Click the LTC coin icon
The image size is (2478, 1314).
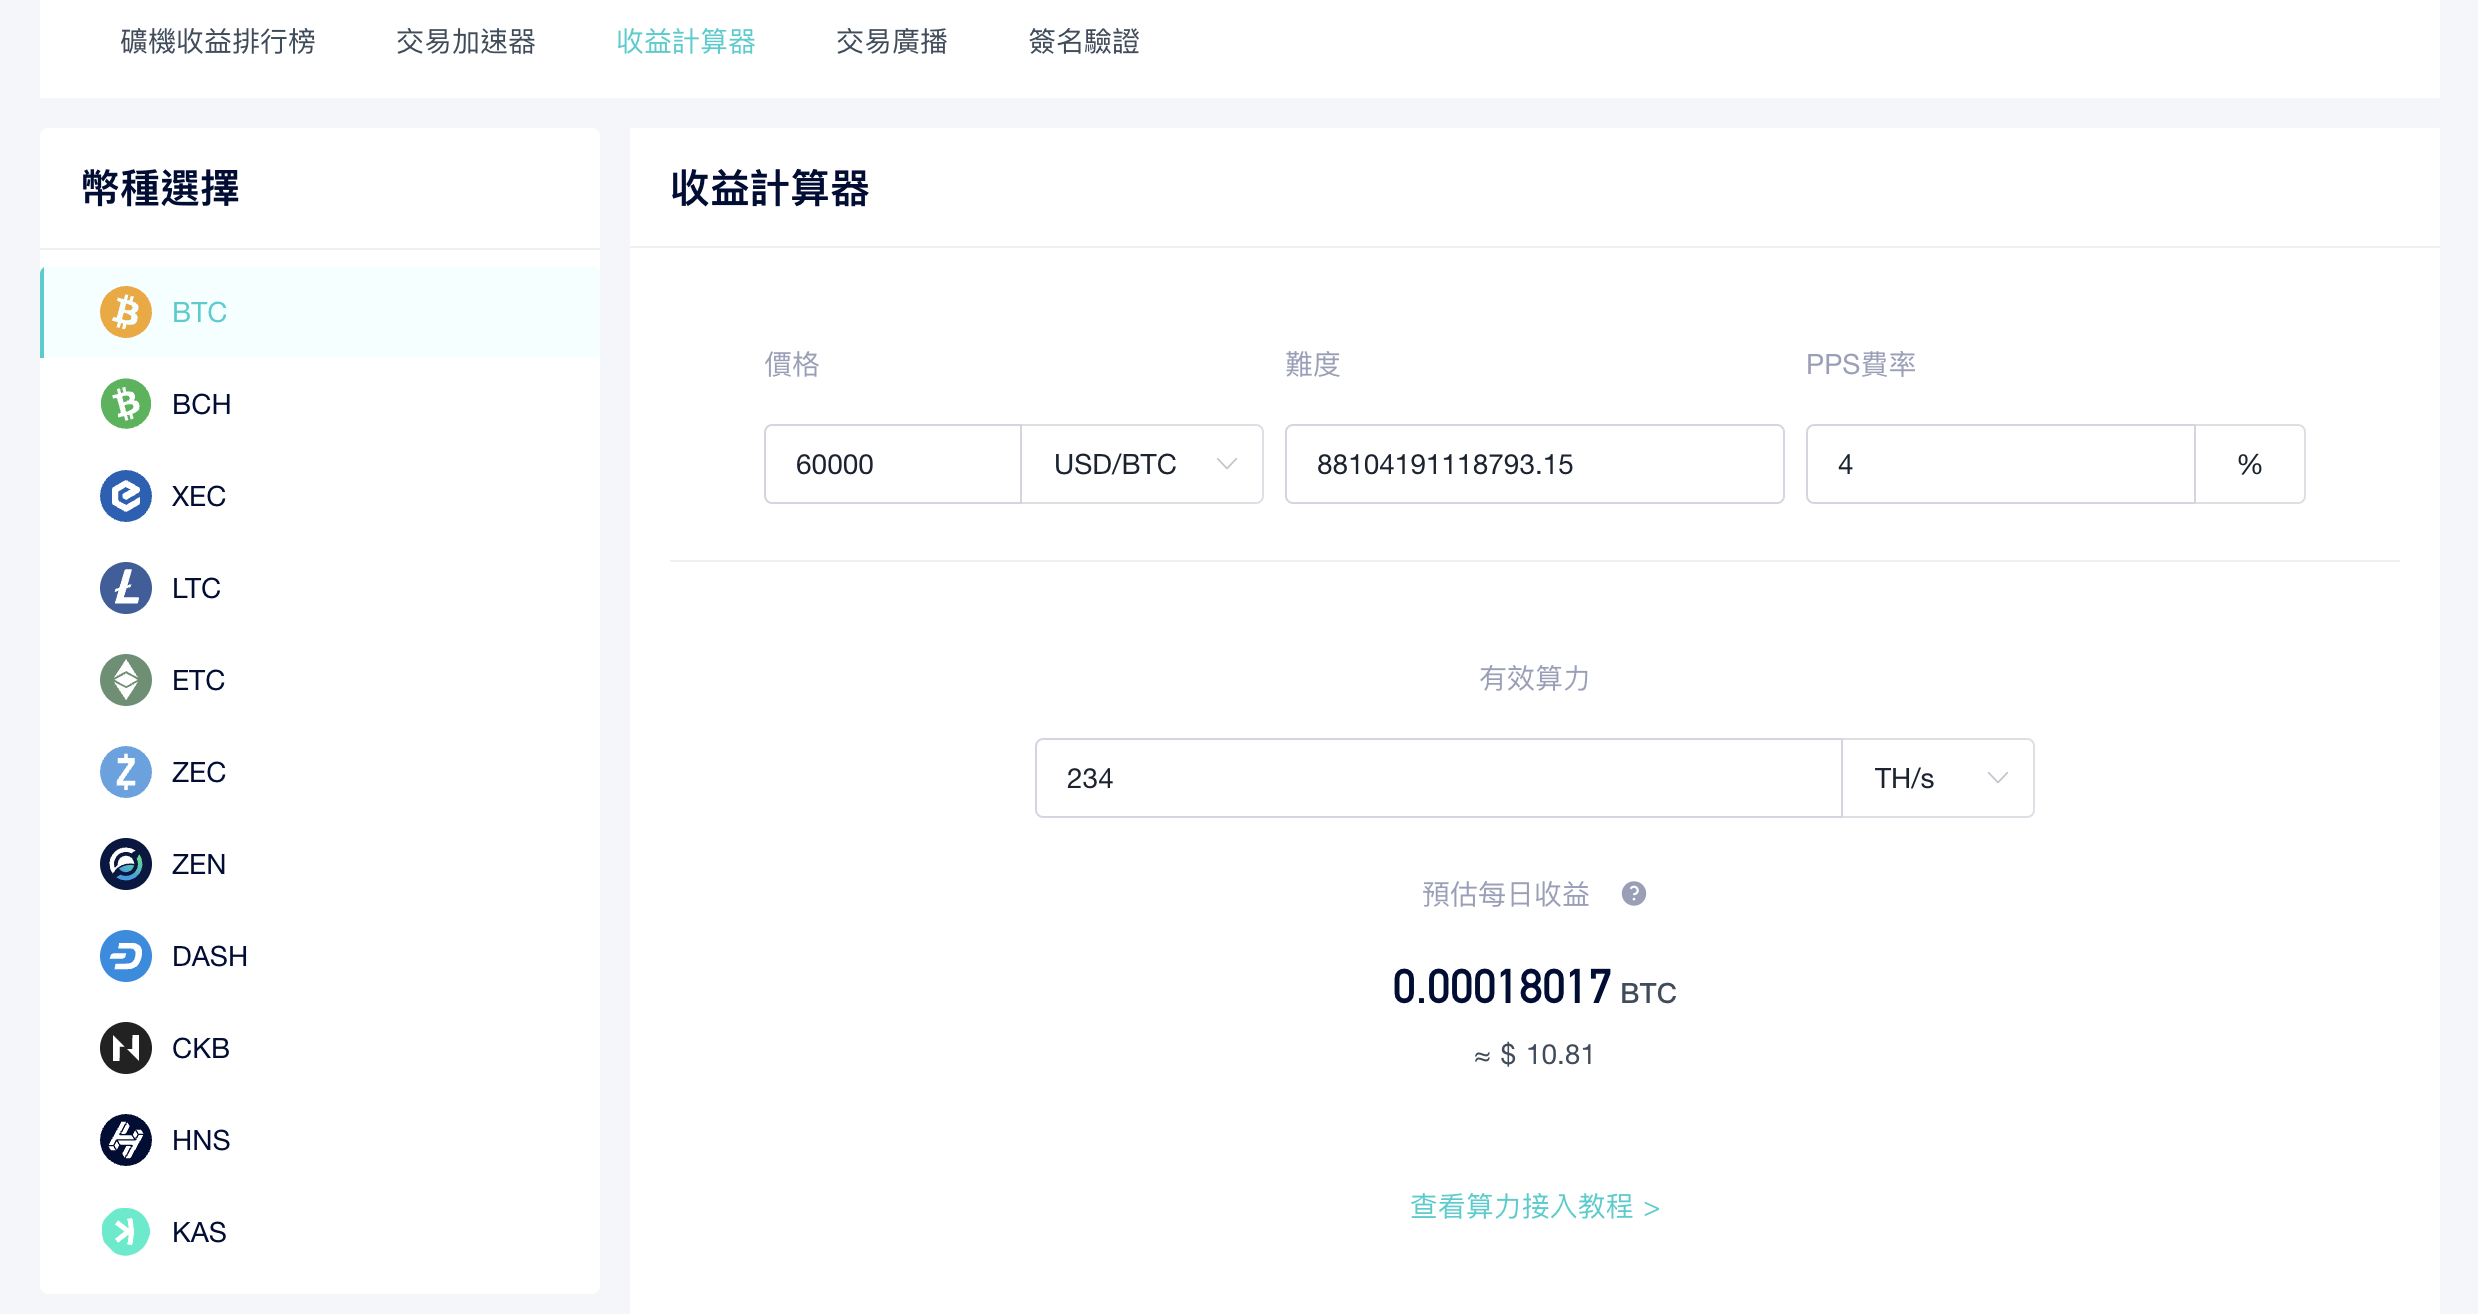(126, 588)
